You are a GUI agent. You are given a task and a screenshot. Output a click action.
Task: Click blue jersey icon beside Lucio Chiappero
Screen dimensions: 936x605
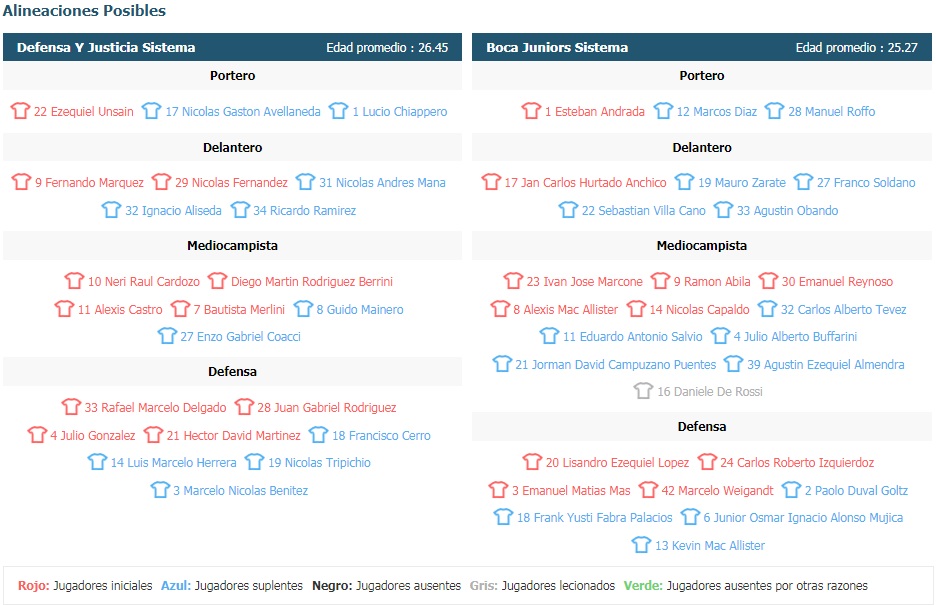coord(338,110)
